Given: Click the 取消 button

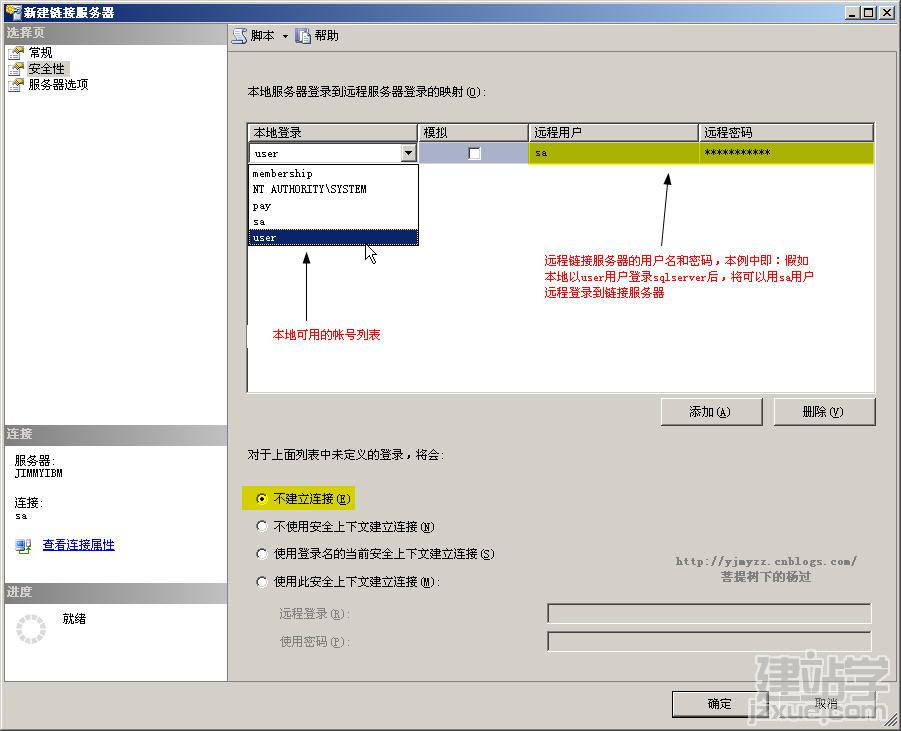Looking at the screenshot, I should pos(826,704).
